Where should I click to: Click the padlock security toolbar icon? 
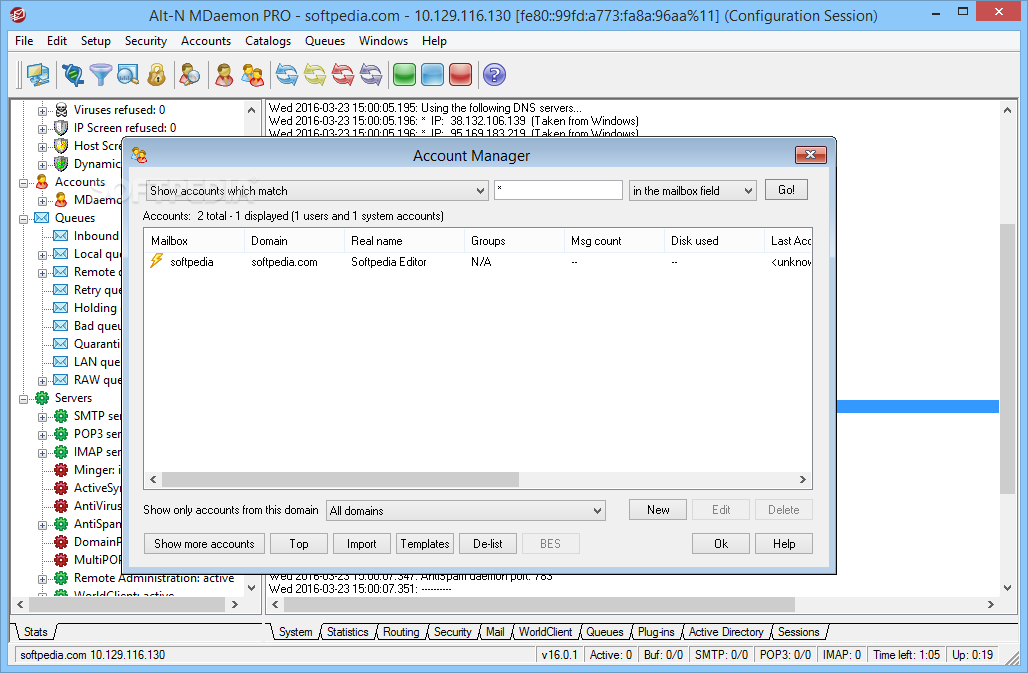pyautogui.click(x=156, y=75)
